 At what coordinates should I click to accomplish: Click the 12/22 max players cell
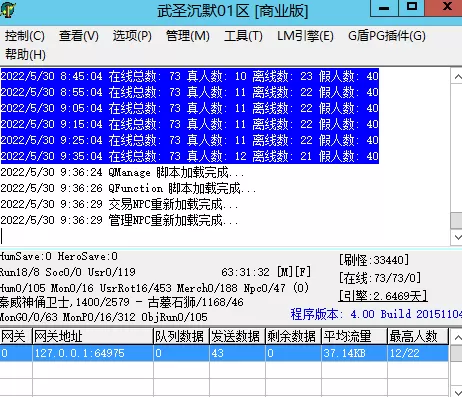pos(418,353)
